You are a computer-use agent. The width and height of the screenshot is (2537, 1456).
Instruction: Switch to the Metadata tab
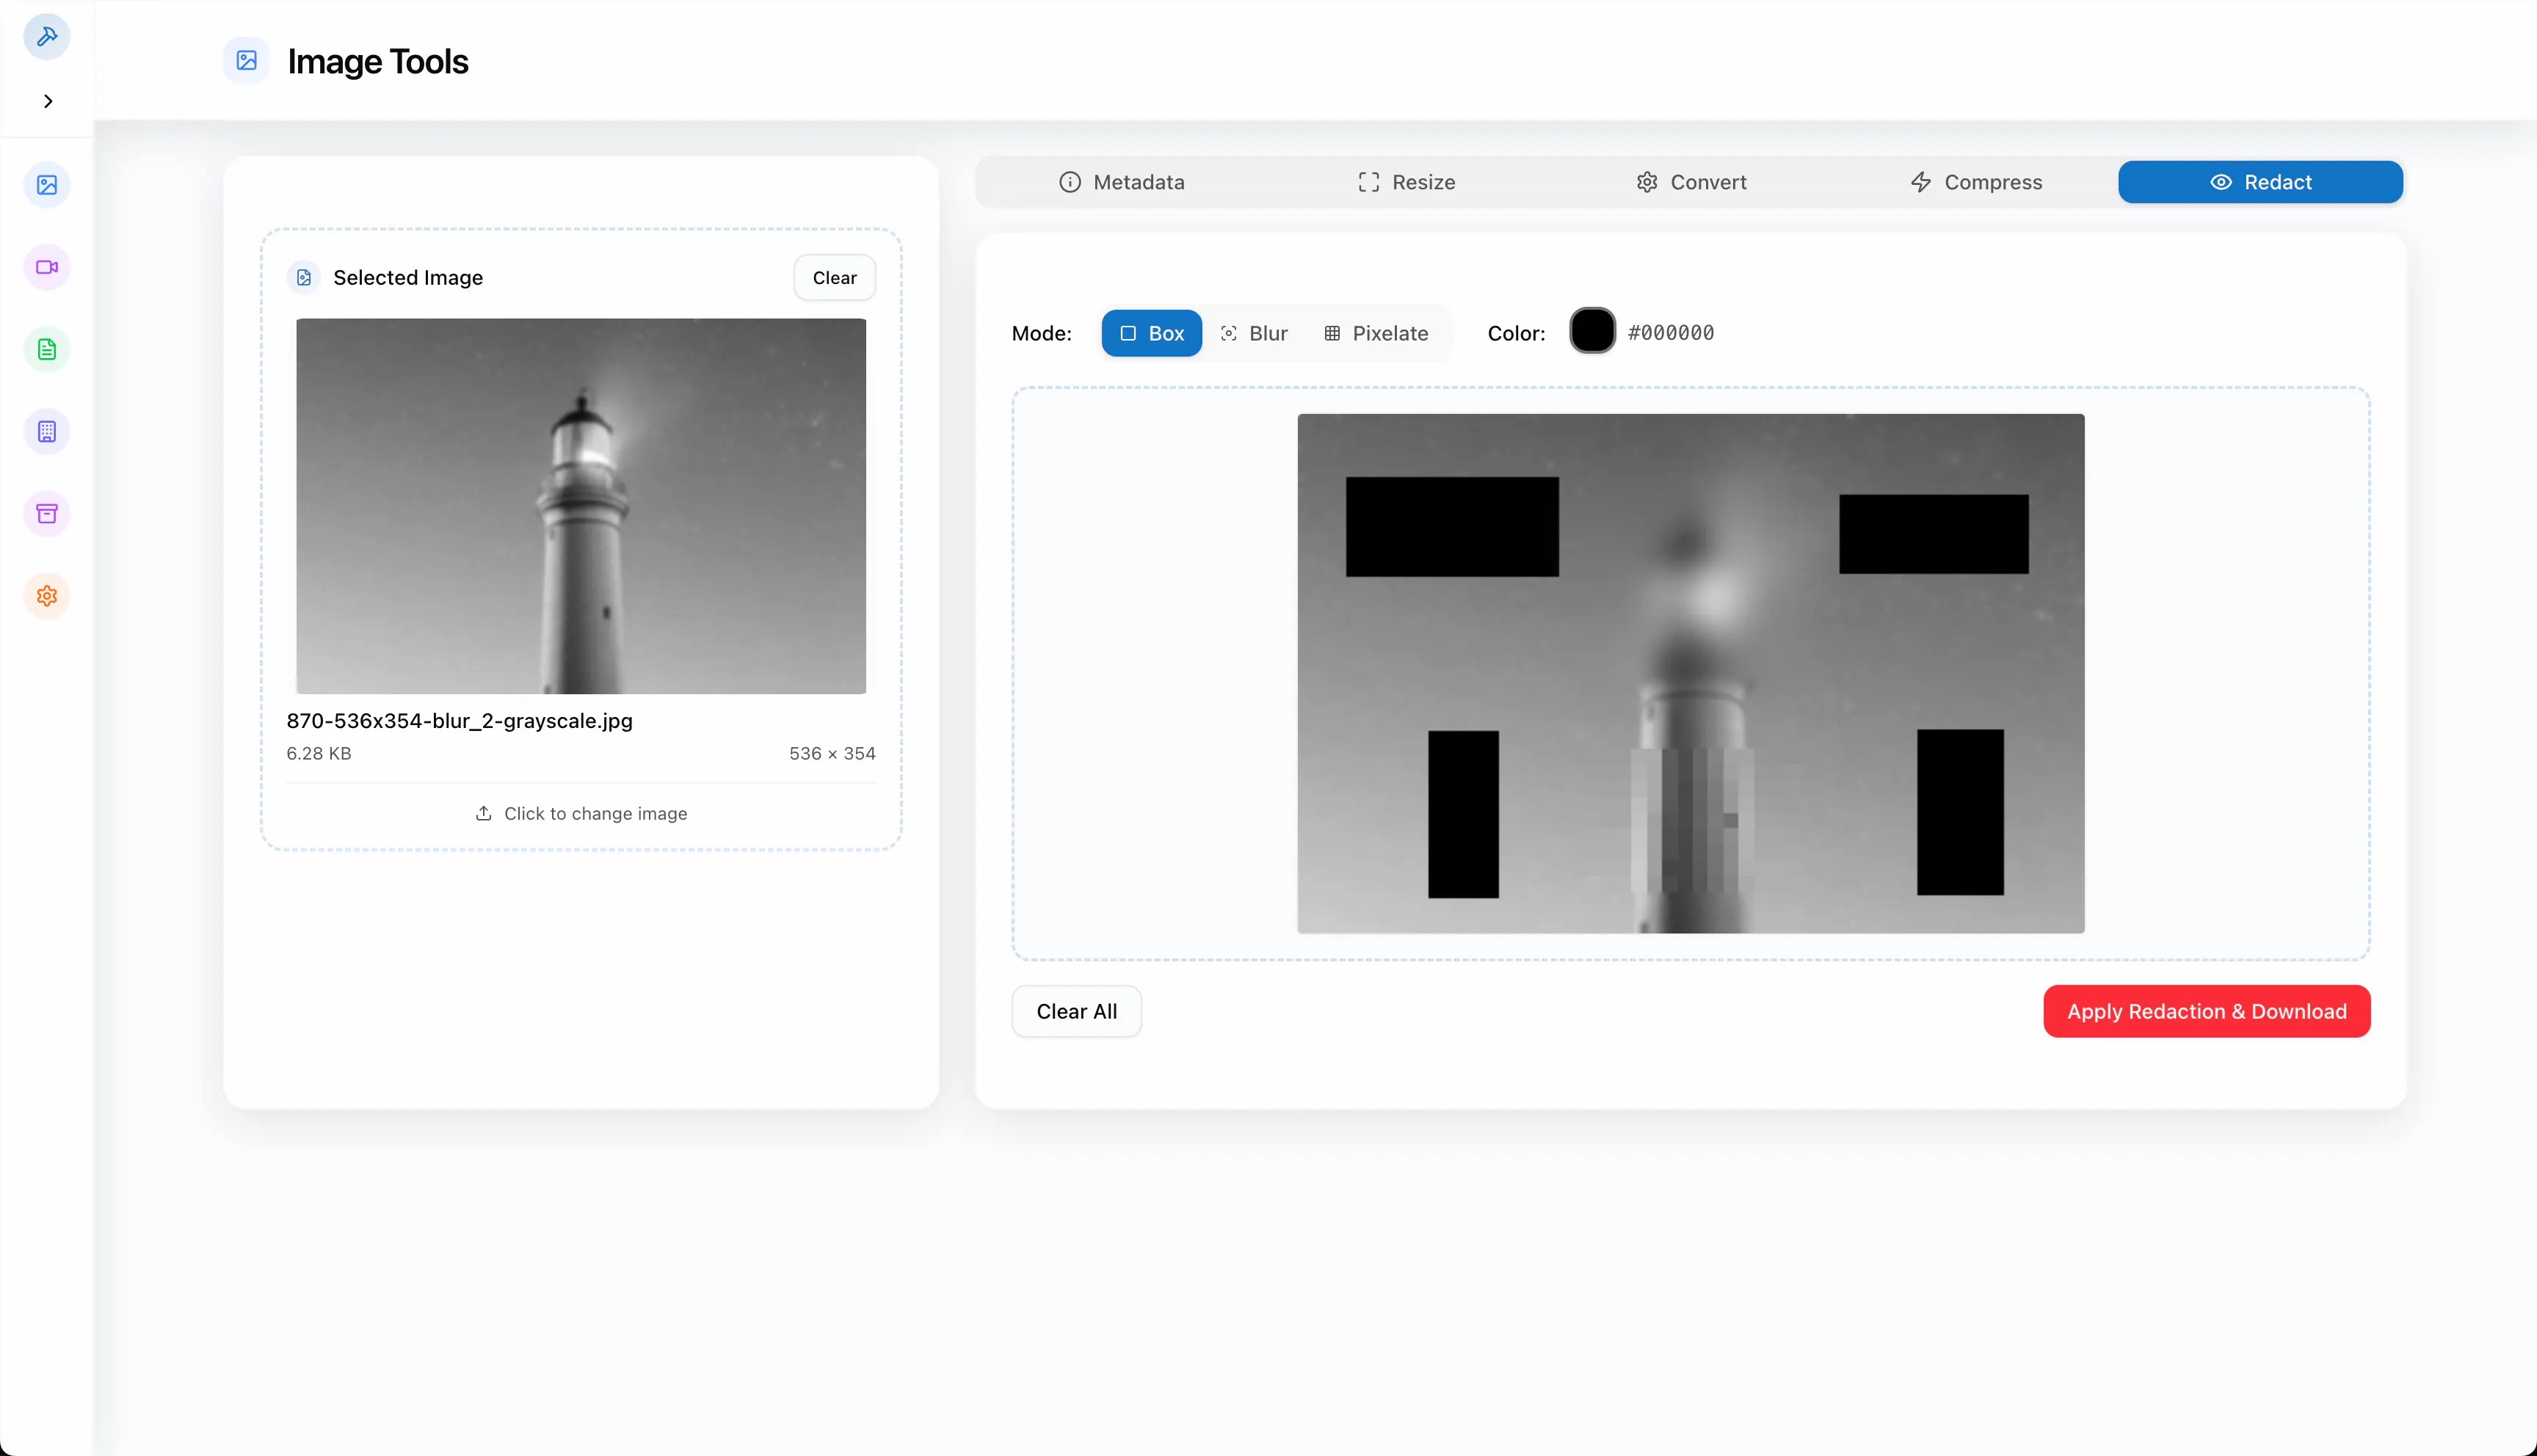point(1121,182)
